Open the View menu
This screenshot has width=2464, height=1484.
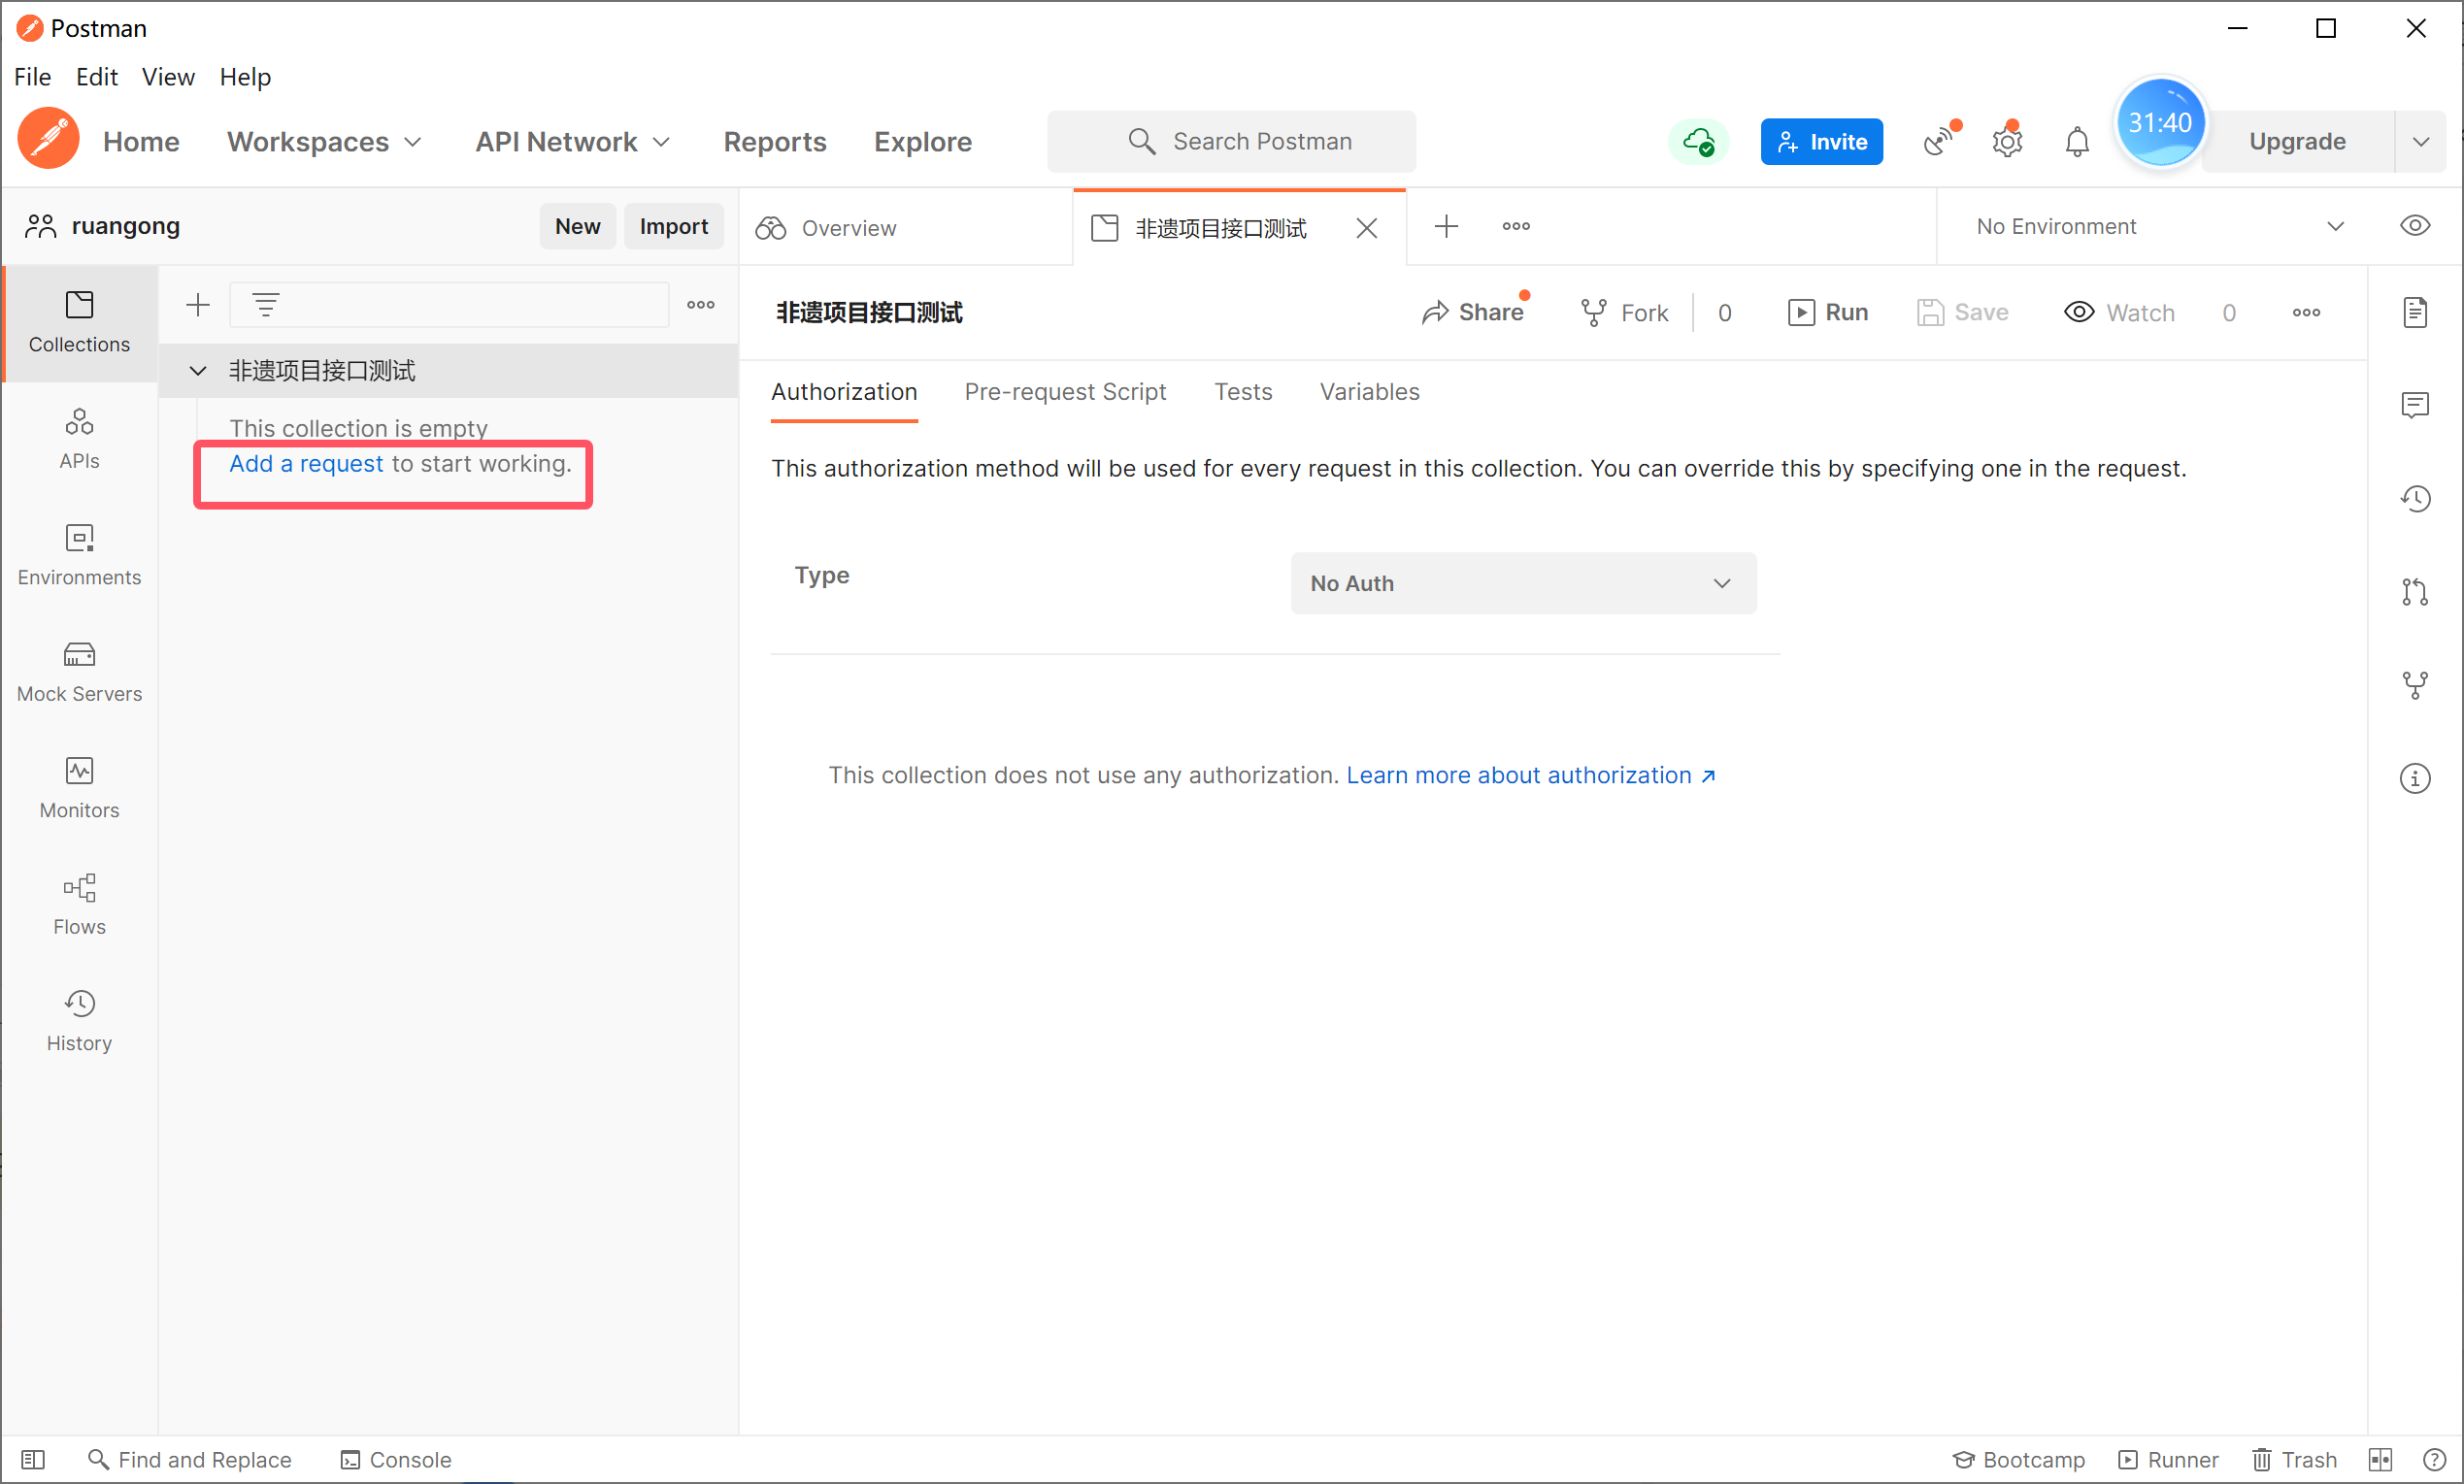pyautogui.click(x=167, y=77)
